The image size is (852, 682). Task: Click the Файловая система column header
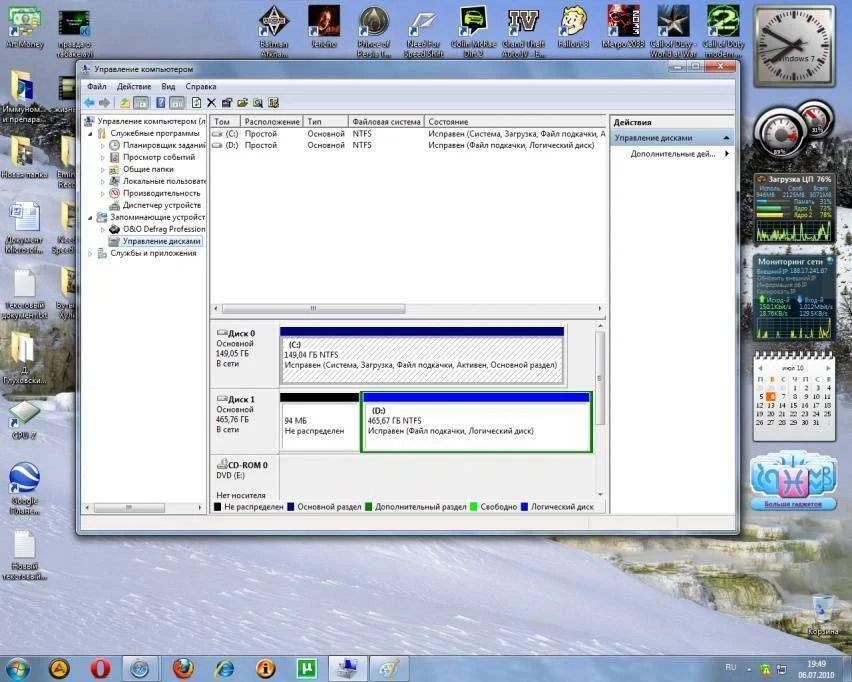[x=385, y=121]
